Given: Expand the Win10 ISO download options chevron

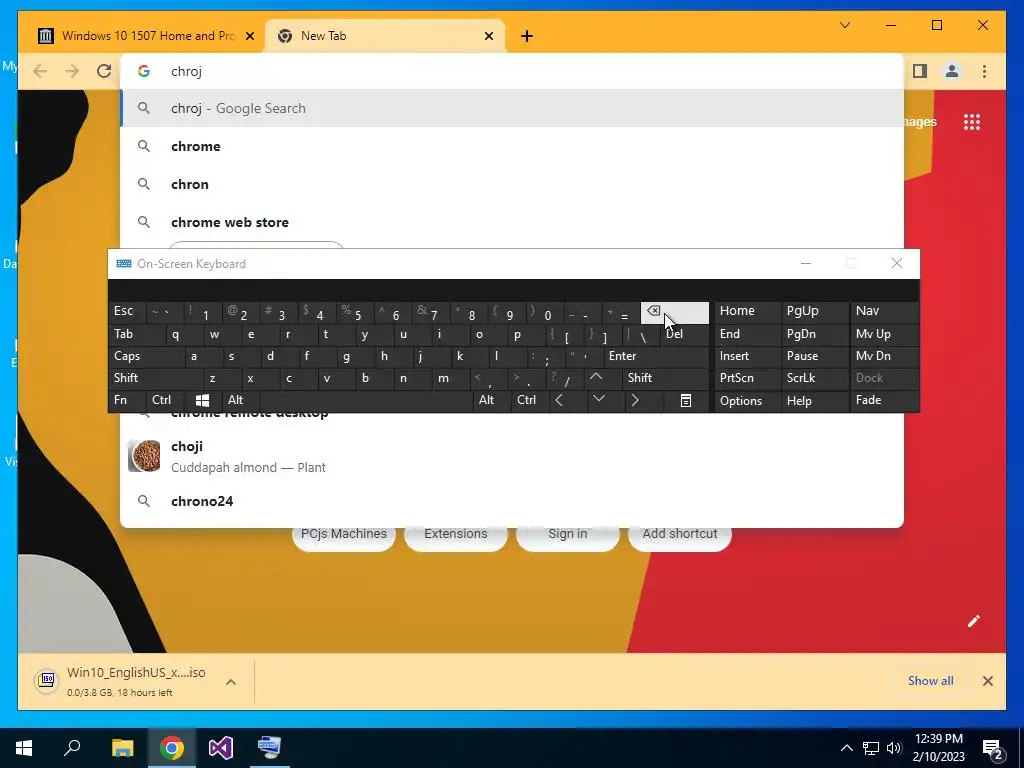Looking at the screenshot, I should click(x=231, y=682).
